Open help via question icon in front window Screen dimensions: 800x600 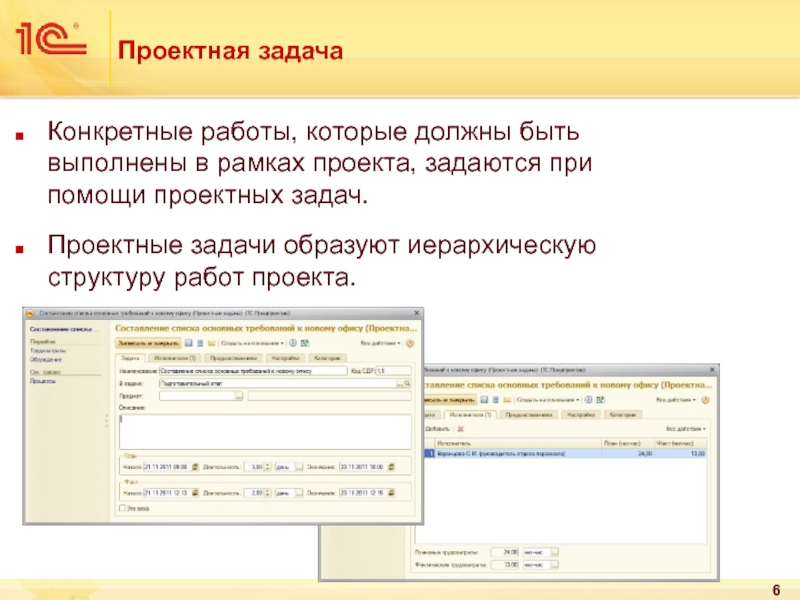tap(409, 343)
